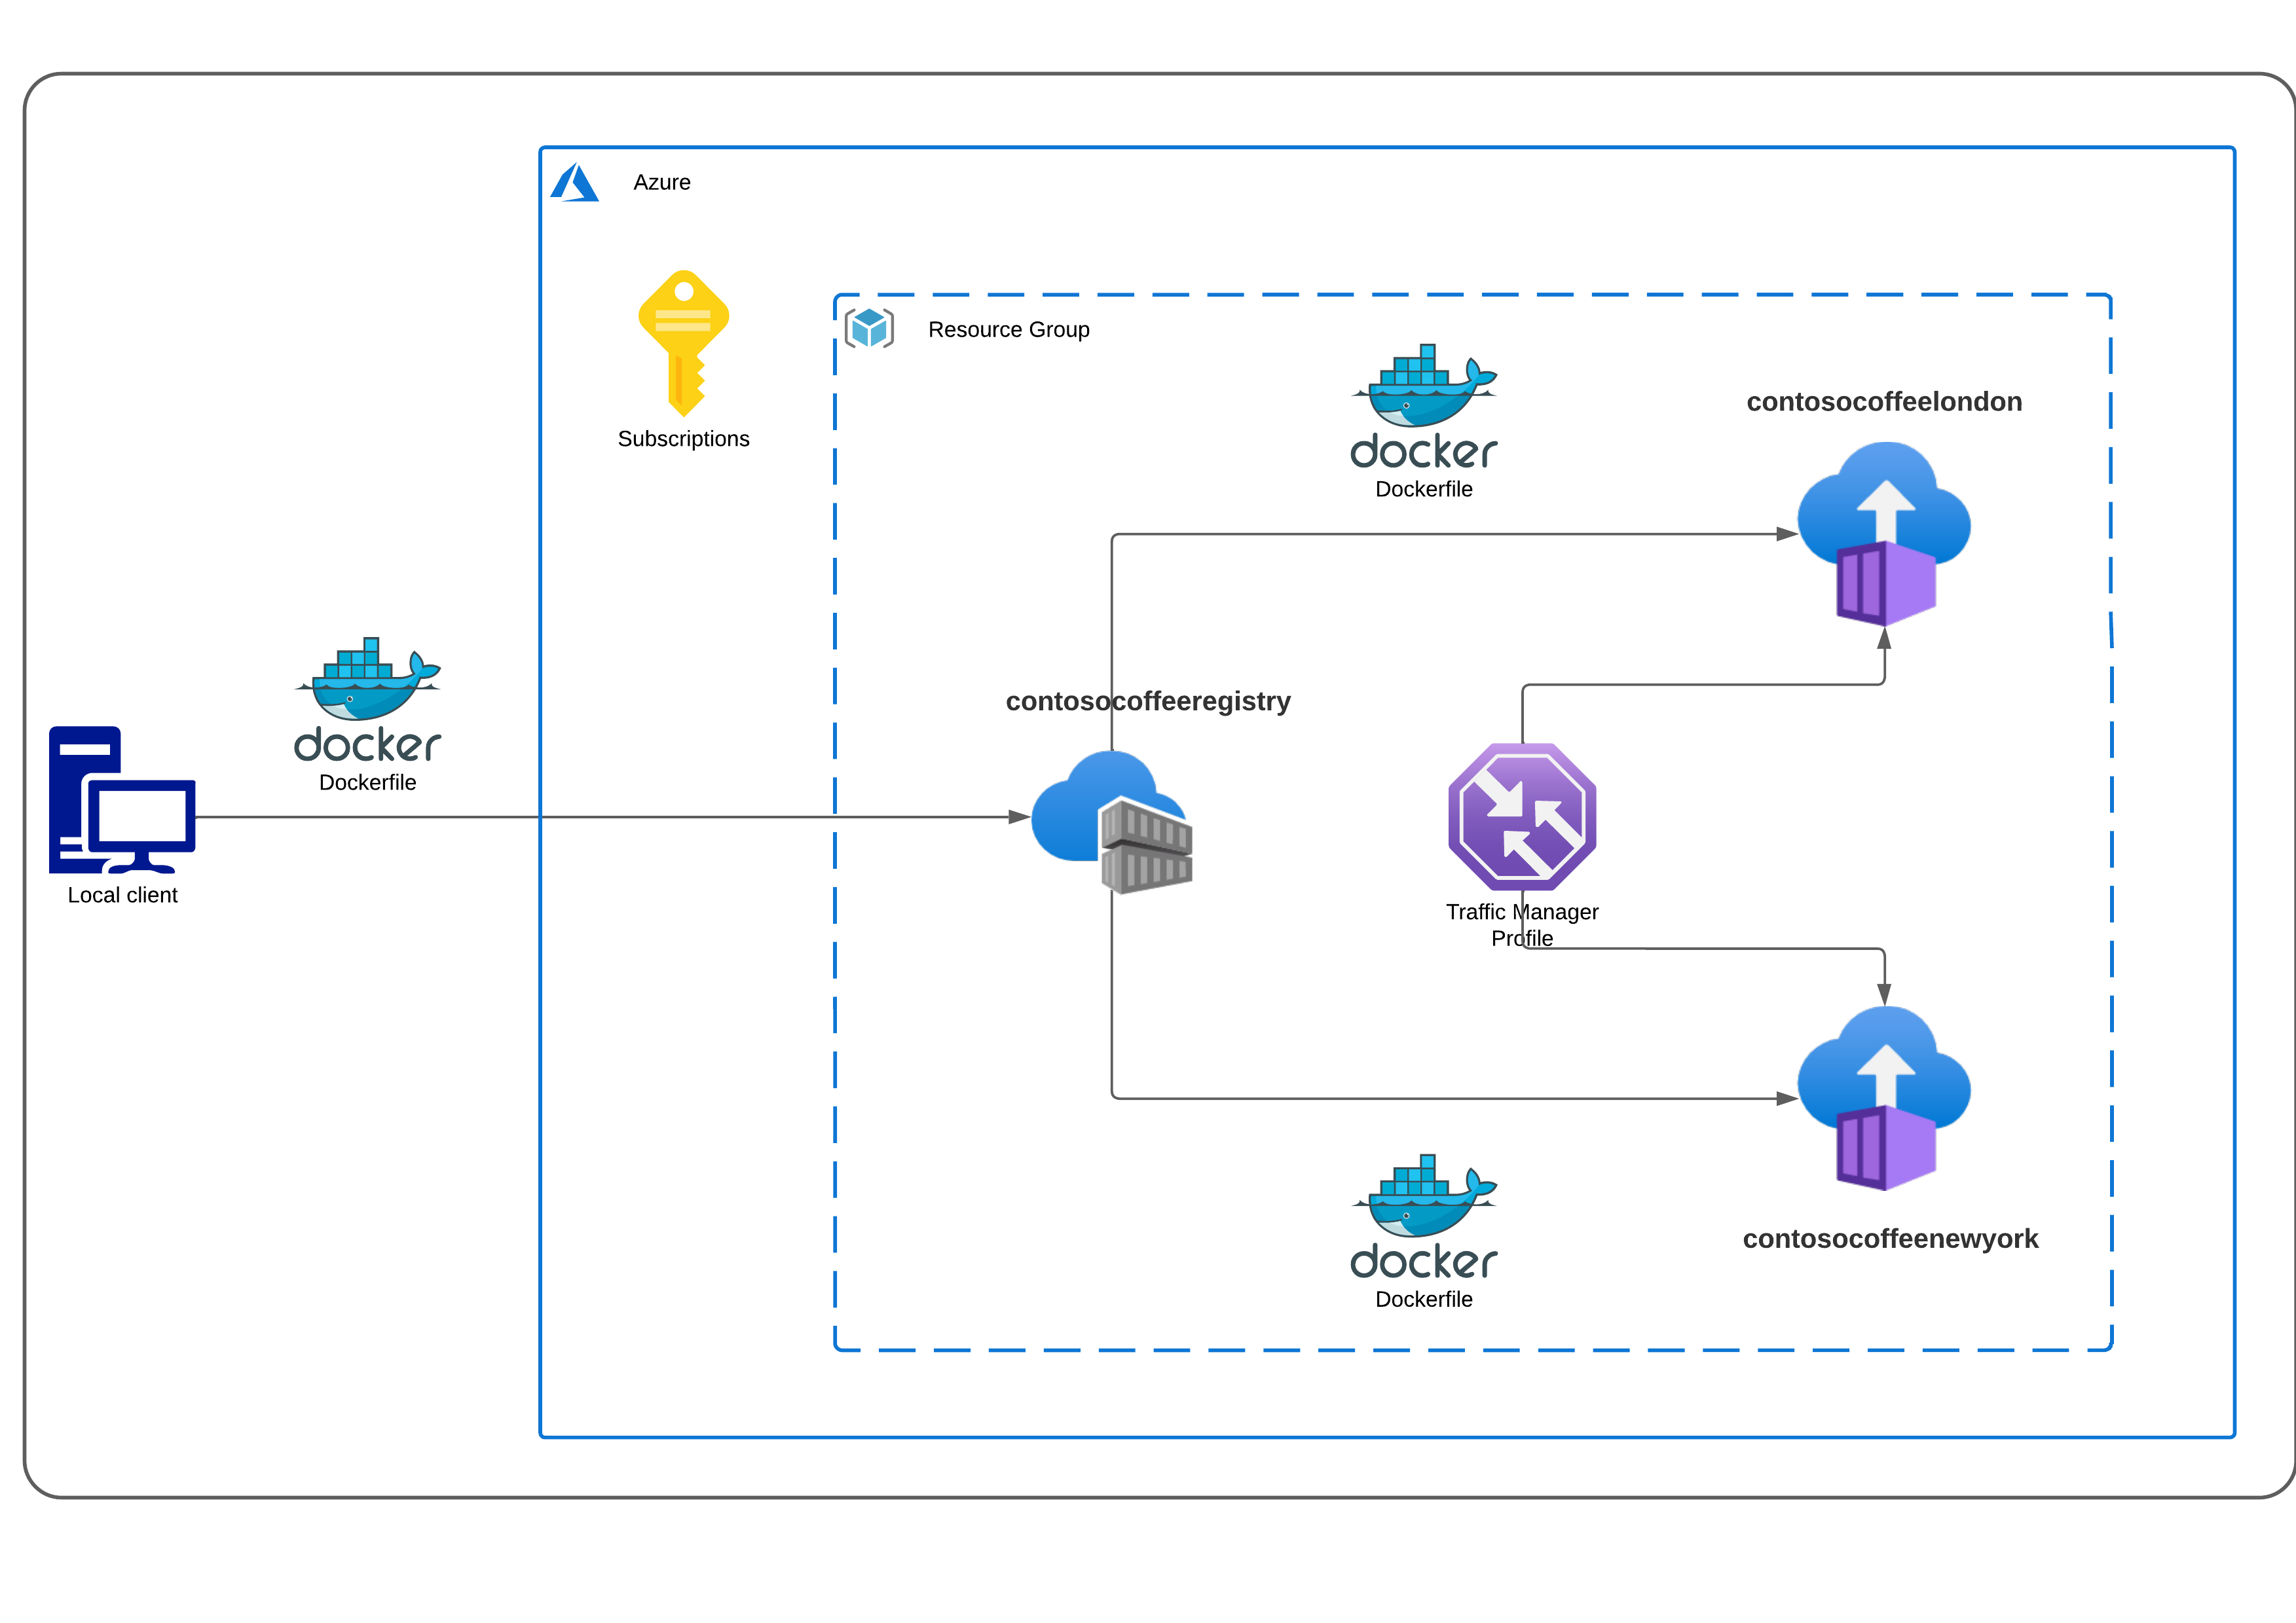Select the yellow Subscriptions key icon
Image resolution: width=2296 pixels, height=1623 pixels.
click(x=684, y=341)
